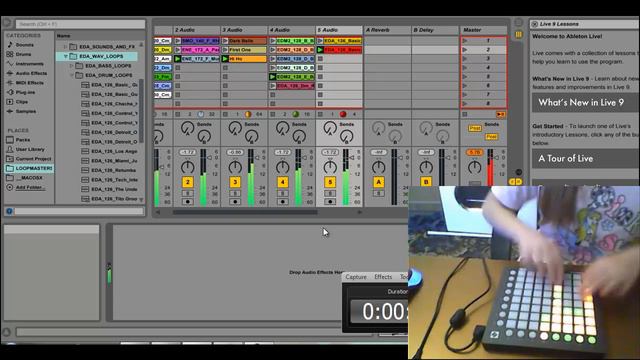Toggle track 4 activator button
Screen dimensions: 640x360
click(282, 182)
